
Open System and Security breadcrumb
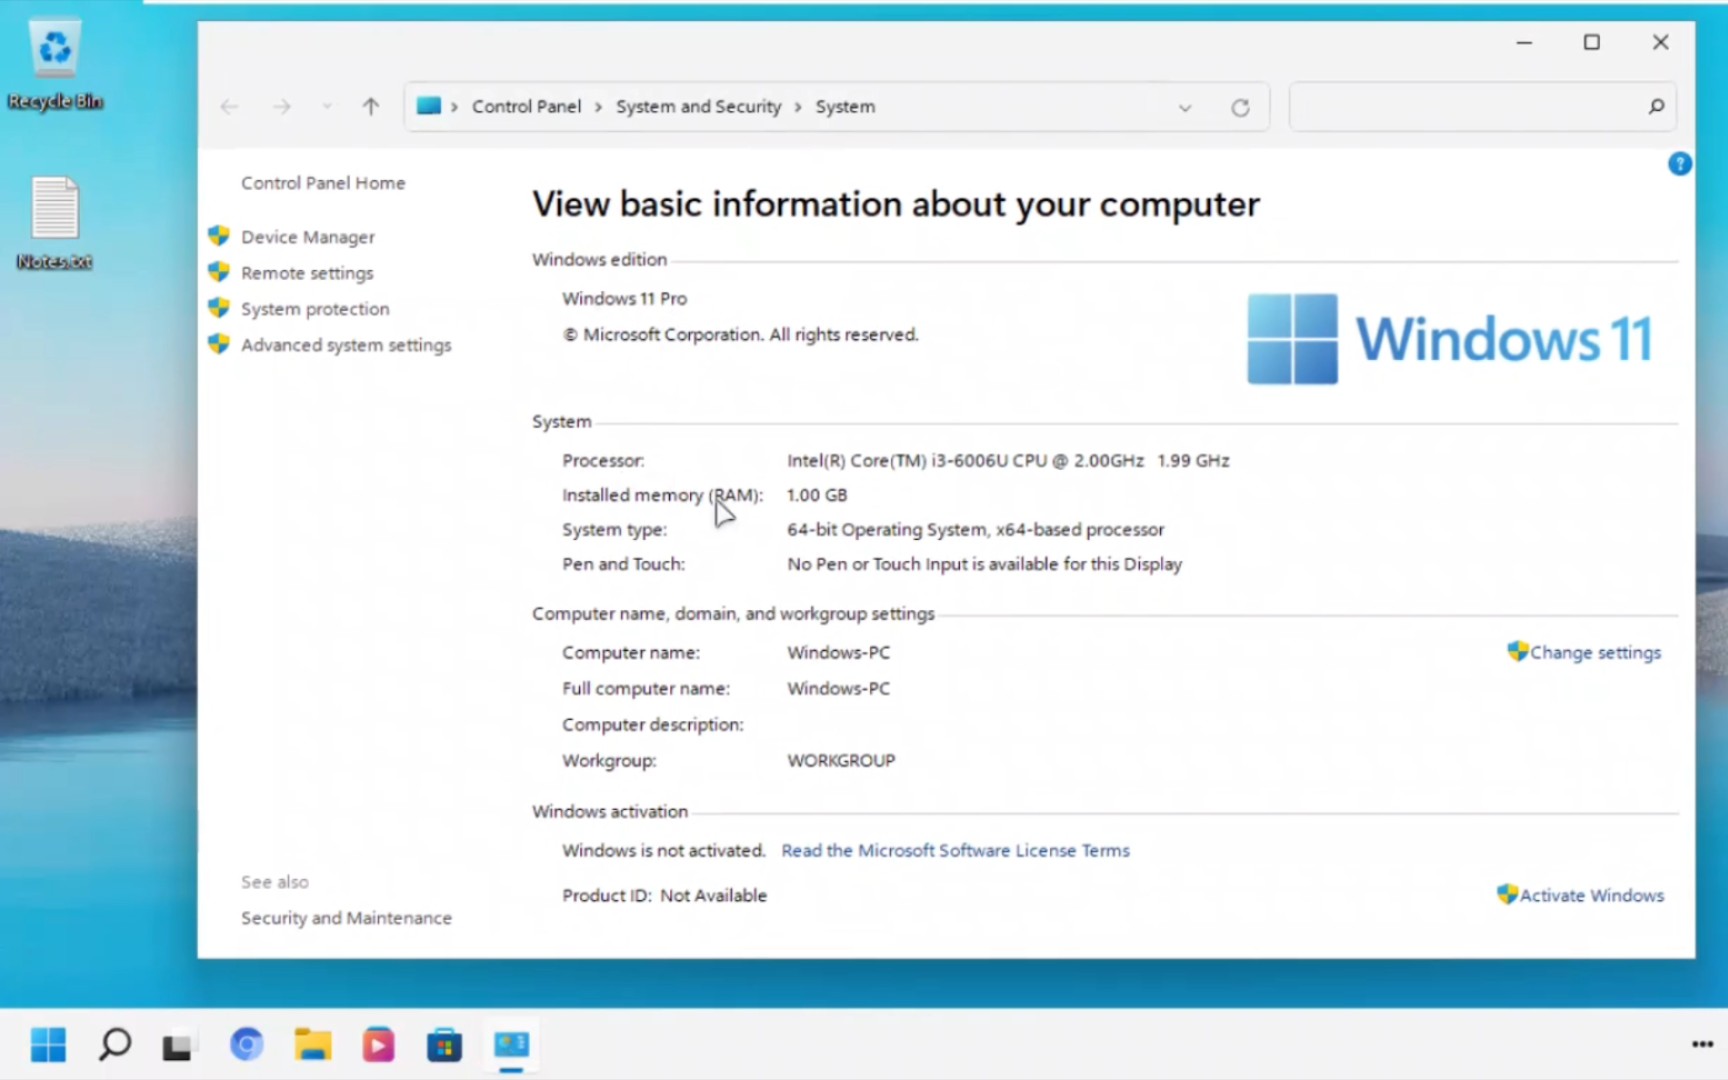[698, 106]
